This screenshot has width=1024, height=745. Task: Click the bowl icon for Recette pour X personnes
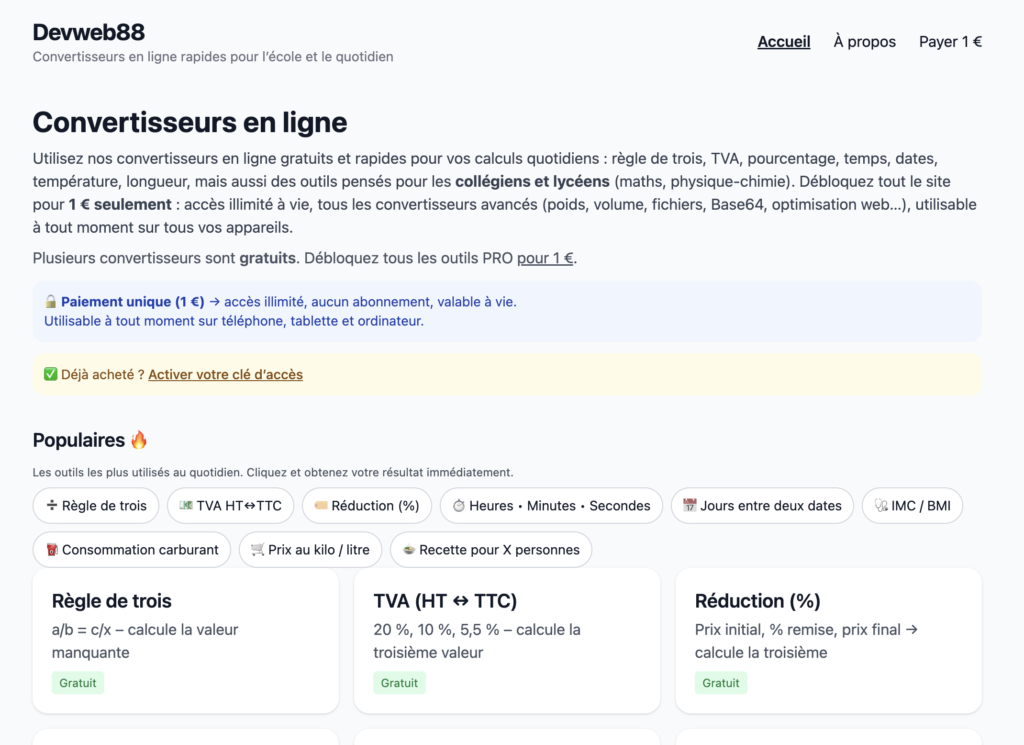pos(408,550)
